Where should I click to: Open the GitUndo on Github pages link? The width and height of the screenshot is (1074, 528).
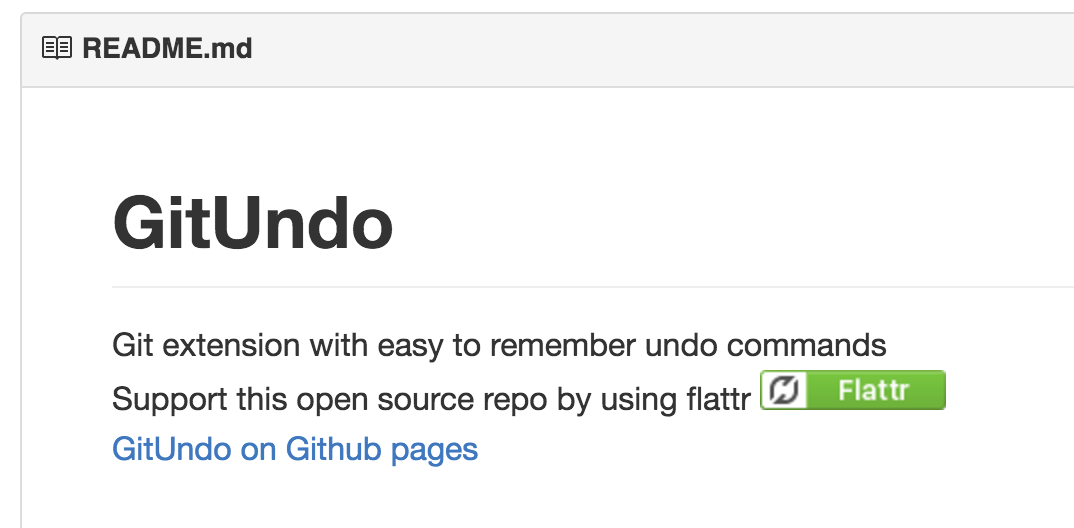[295, 450]
